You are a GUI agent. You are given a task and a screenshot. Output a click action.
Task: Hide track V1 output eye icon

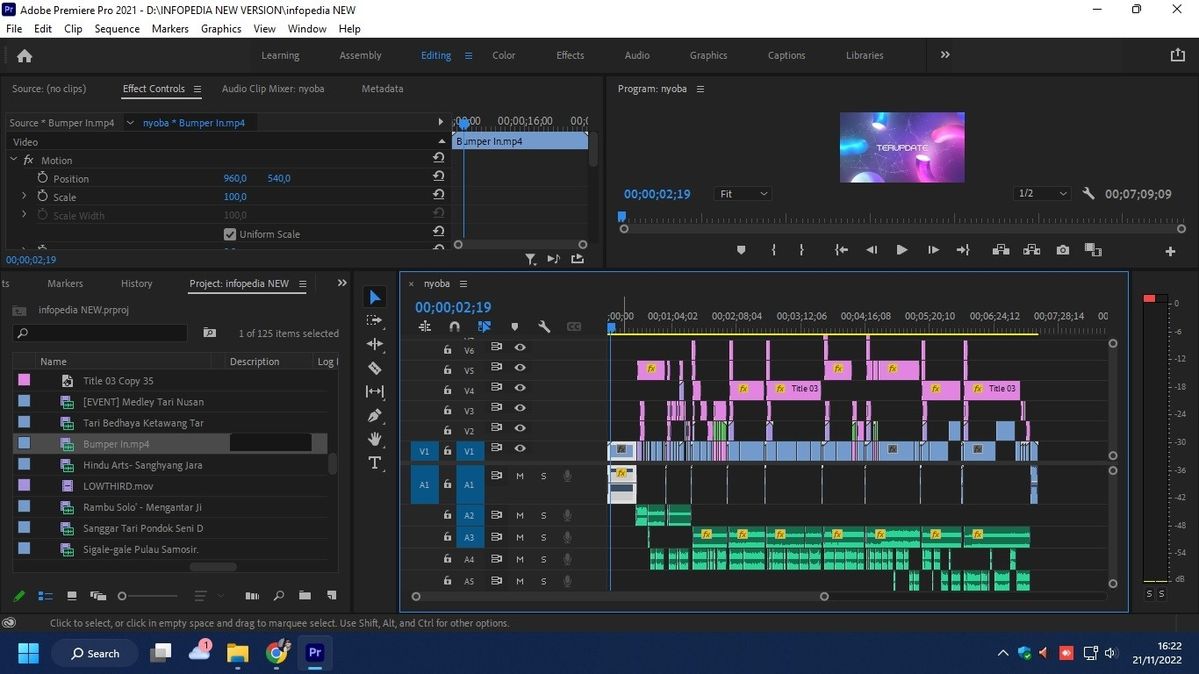[520, 448]
